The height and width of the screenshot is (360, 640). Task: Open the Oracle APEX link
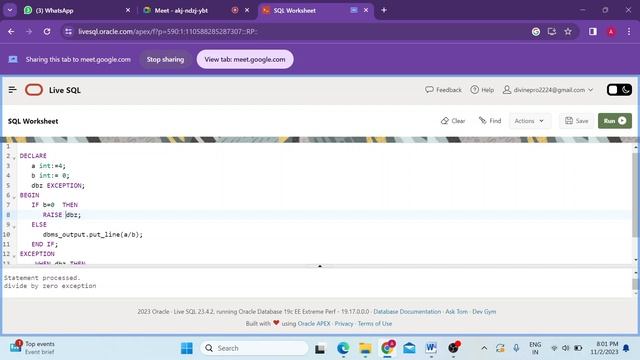[x=314, y=323]
